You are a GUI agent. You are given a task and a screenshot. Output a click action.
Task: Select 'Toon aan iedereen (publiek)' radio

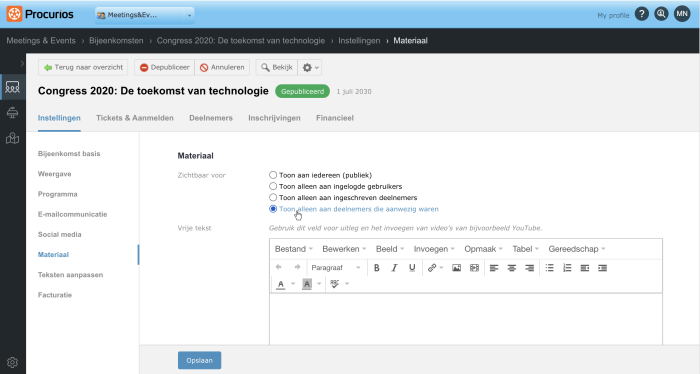(273, 175)
